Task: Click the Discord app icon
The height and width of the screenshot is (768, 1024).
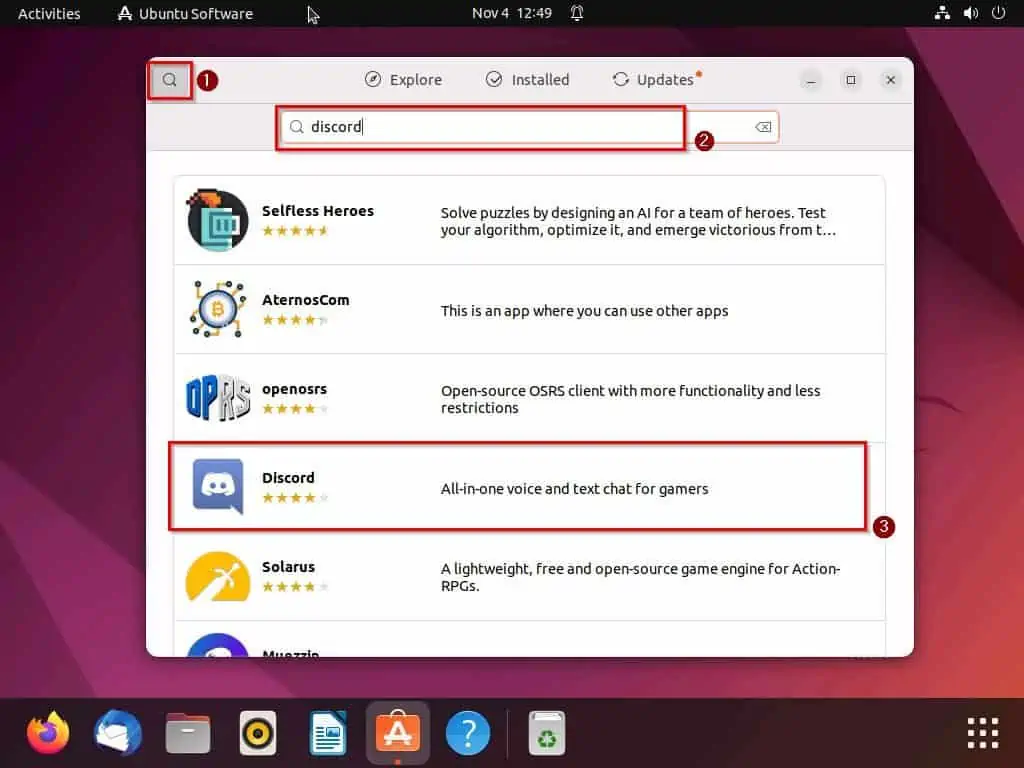Action: (x=217, y=487)
